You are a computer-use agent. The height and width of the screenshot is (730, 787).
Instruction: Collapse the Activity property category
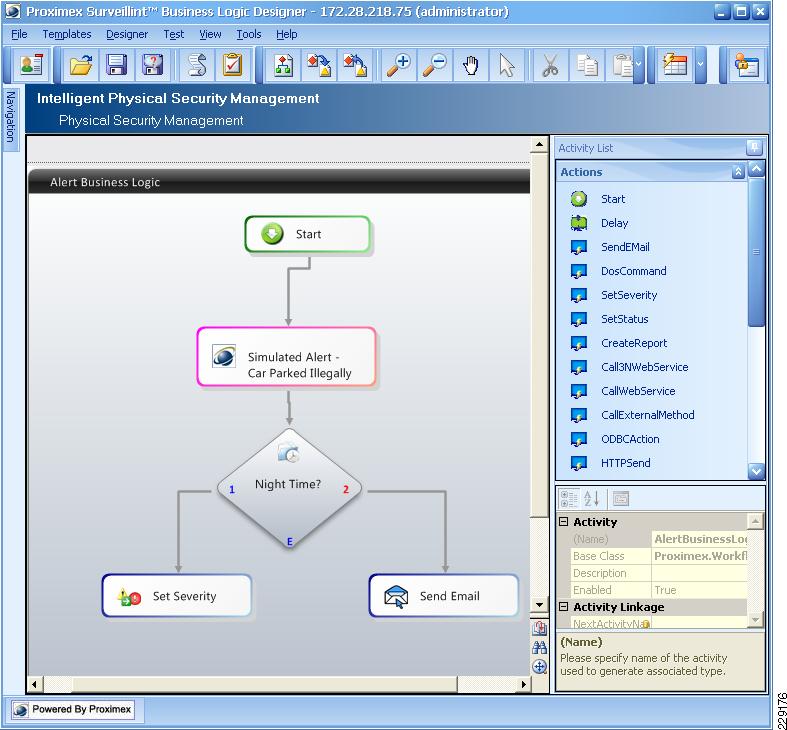click(564, 522)
